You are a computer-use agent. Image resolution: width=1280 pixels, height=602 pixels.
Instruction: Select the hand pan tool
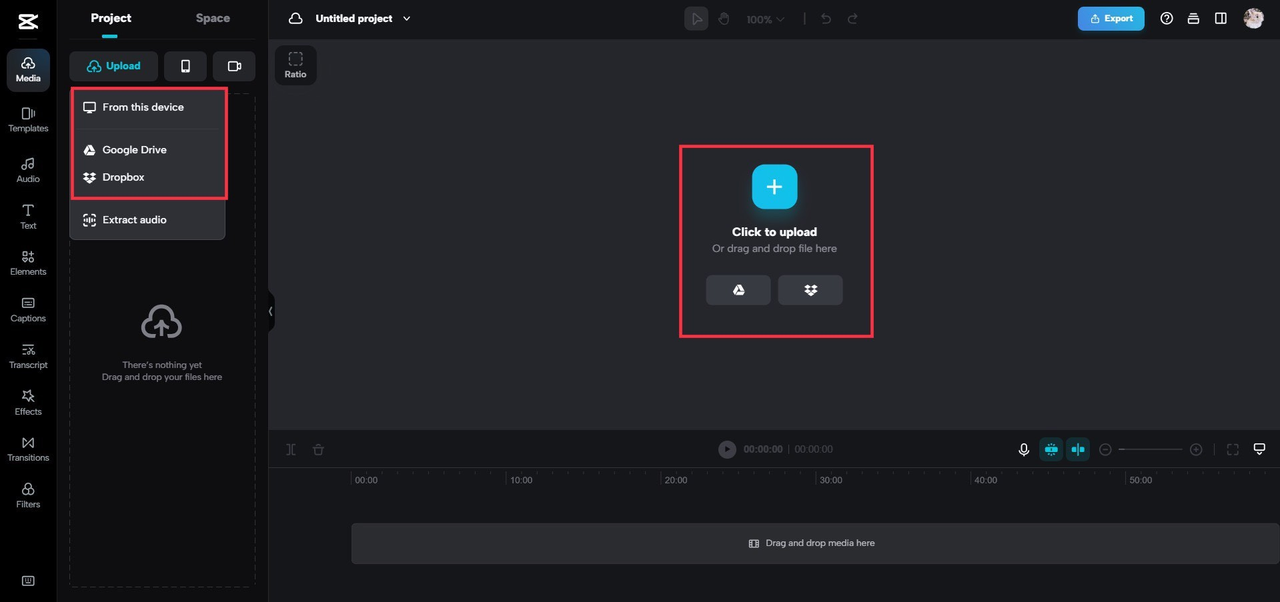click(x=724, y=19)
